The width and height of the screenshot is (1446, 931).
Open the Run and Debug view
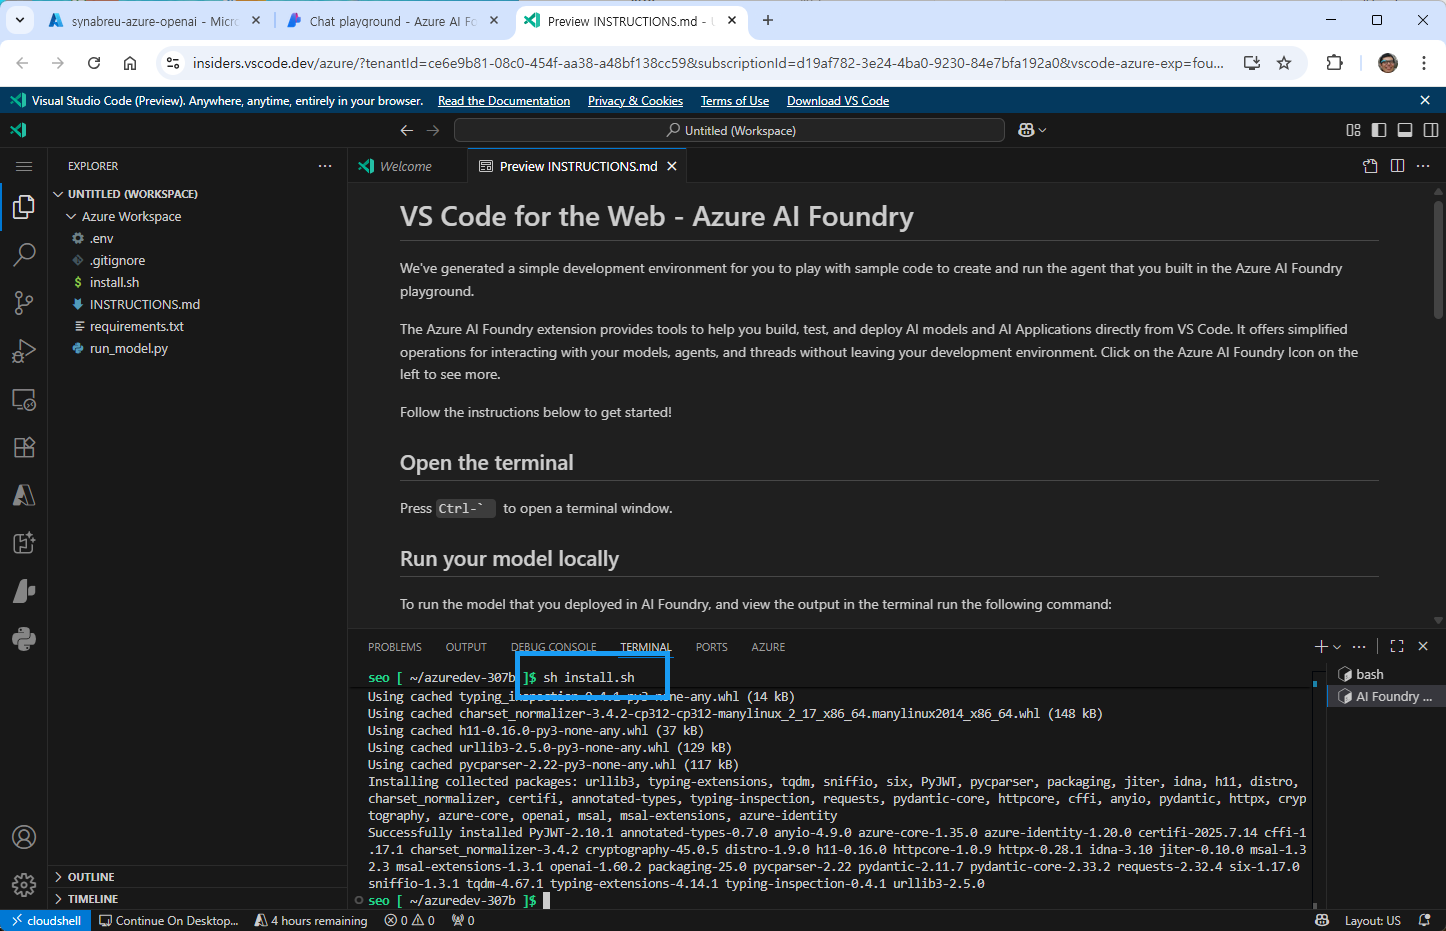[24, 351]
